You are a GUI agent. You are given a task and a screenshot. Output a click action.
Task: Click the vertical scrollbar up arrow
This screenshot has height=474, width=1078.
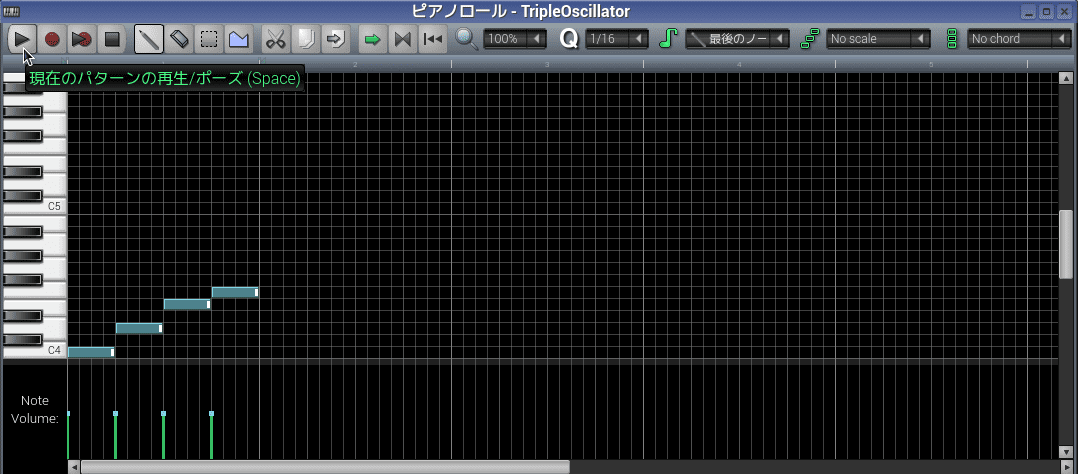1066,78
